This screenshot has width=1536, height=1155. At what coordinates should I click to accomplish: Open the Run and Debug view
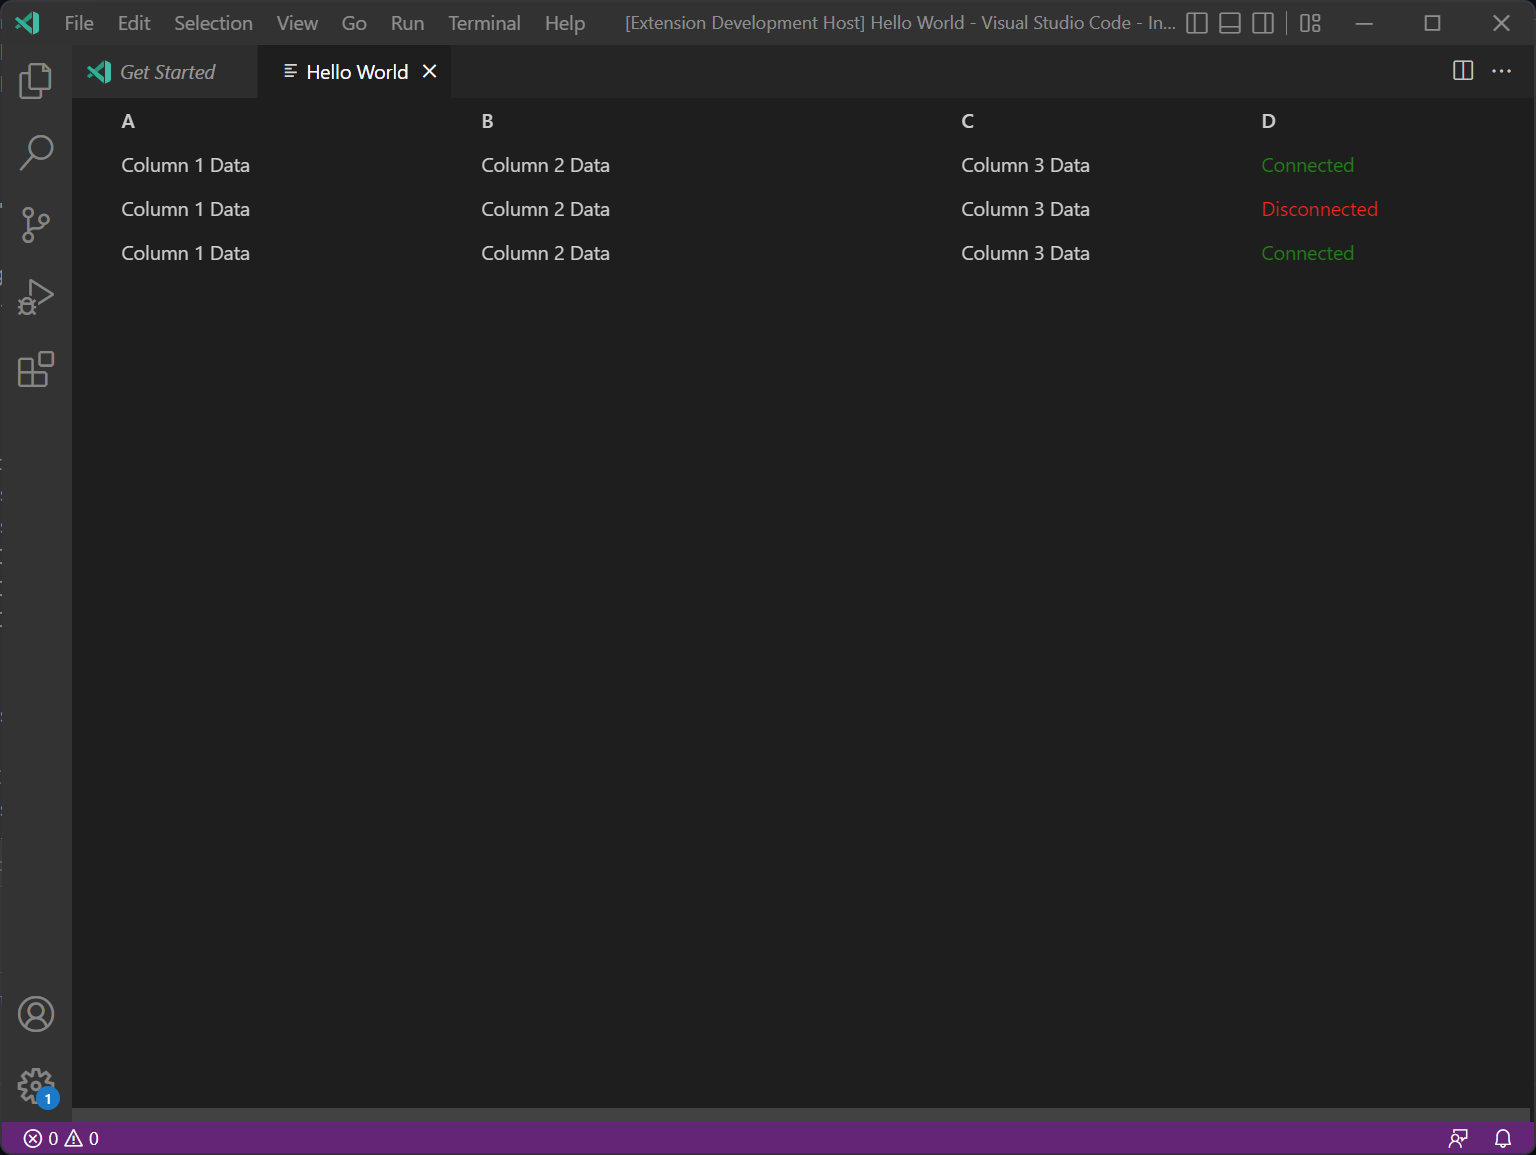tap(36, 296)
